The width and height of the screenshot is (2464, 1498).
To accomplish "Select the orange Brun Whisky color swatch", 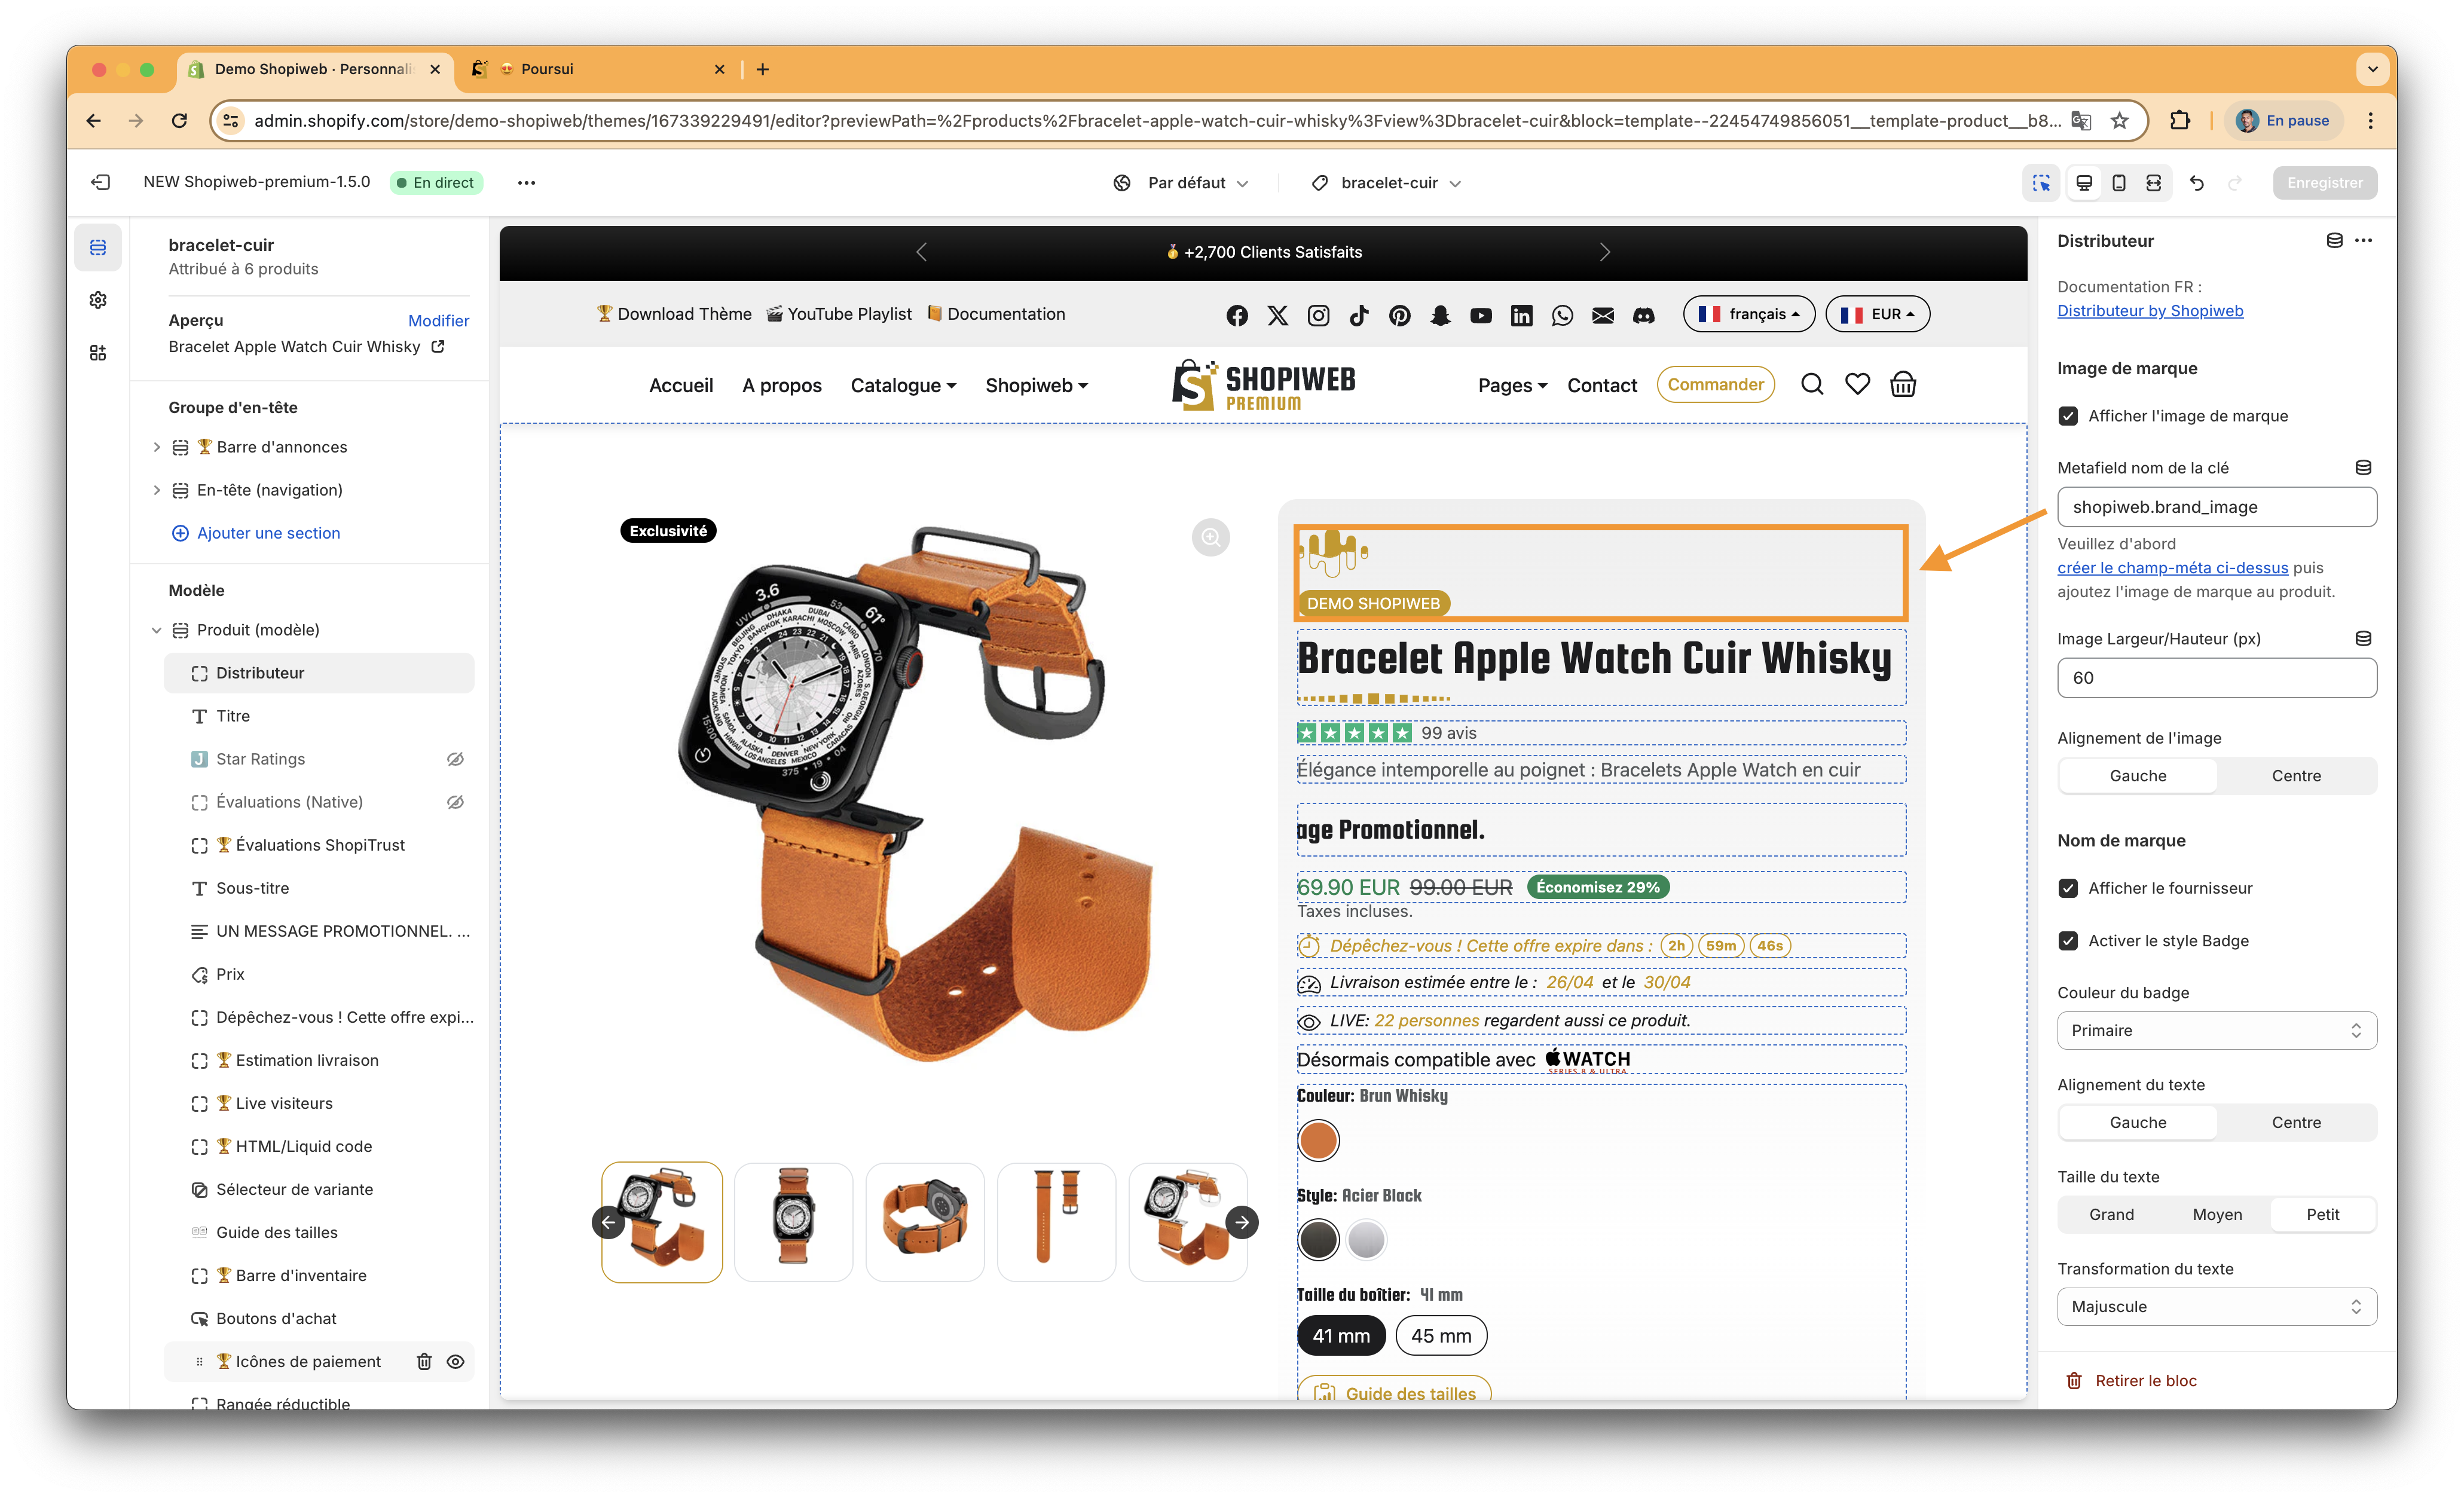I will [x=1318, y=1140].
